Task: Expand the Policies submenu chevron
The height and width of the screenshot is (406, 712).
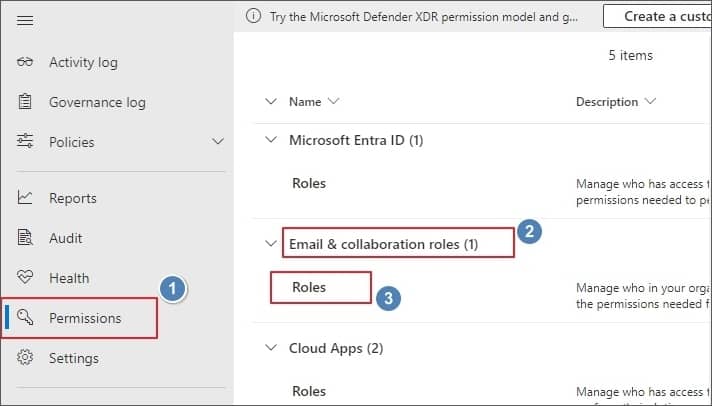Action: pyautogui.click(x=218, y=142)
